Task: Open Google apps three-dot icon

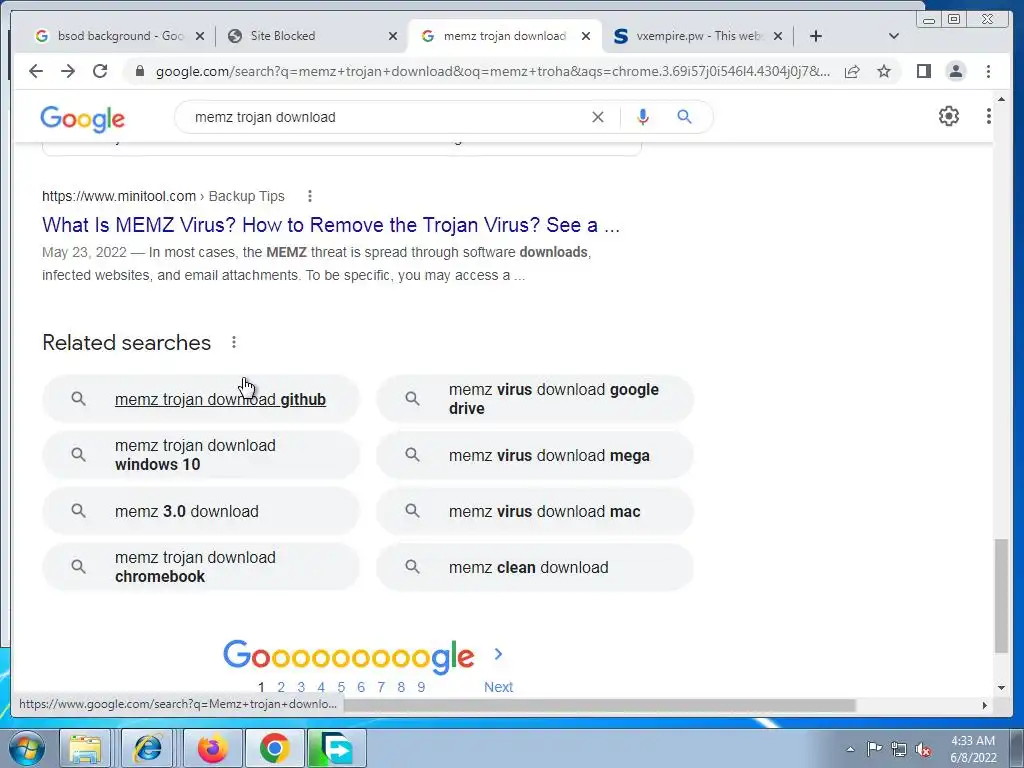Action: coord(989,116)
